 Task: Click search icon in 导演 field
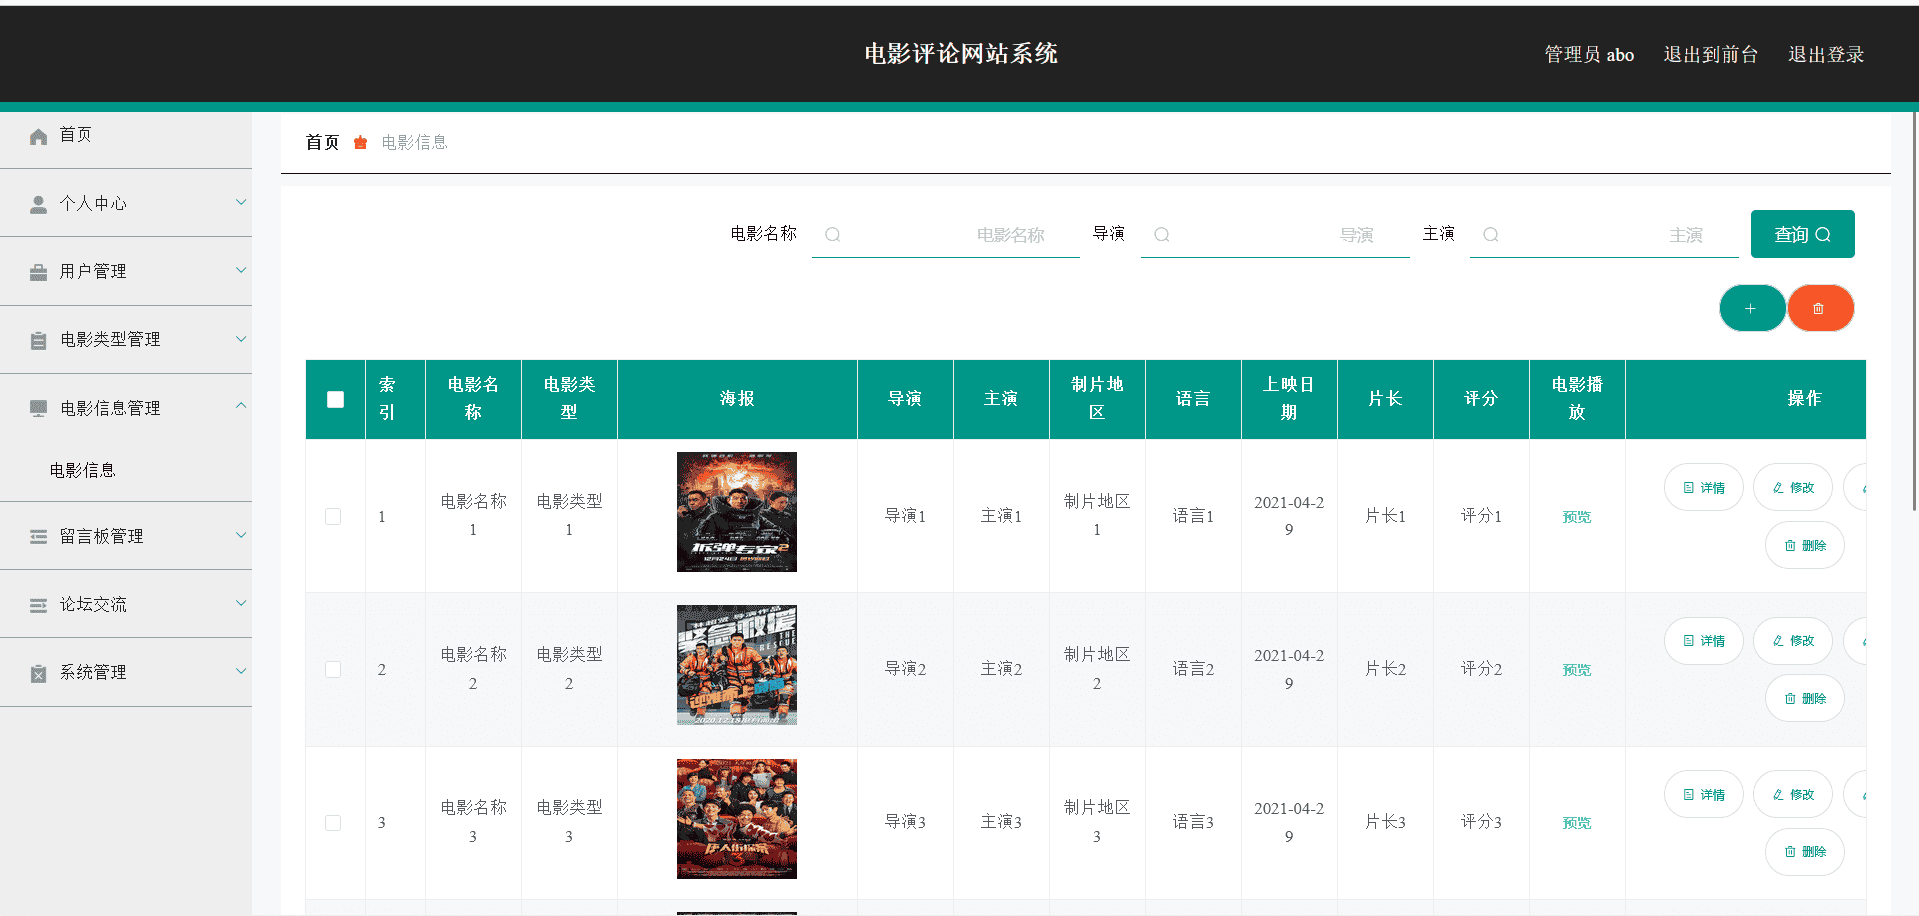coord(1161,235)
